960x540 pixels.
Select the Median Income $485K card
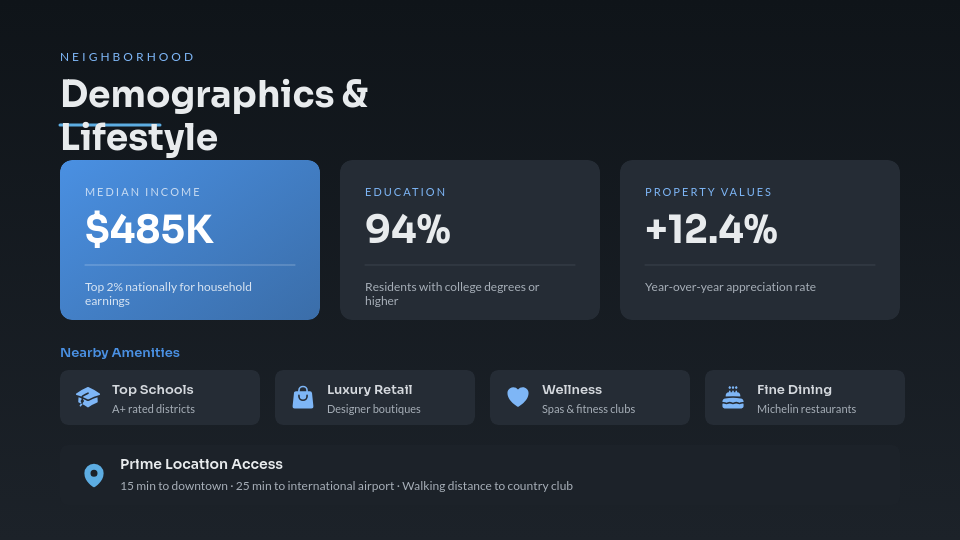(190, 240)
